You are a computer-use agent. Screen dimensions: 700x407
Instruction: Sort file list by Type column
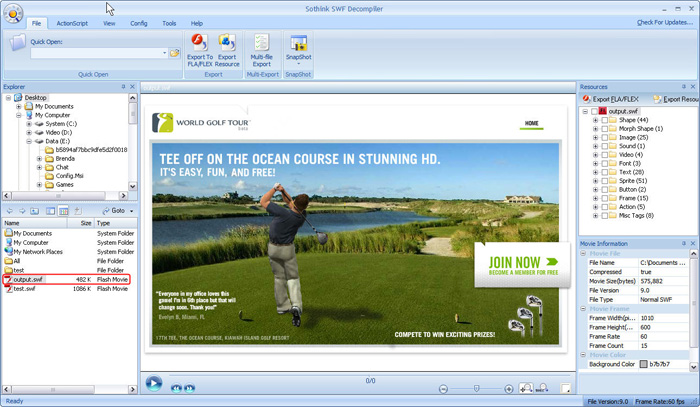point(115,223)
